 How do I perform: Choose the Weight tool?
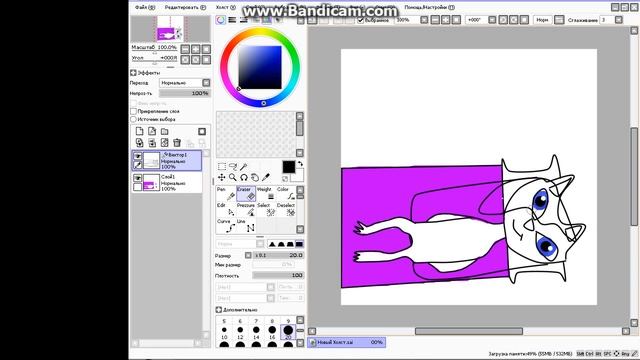(x=266, y=194)
